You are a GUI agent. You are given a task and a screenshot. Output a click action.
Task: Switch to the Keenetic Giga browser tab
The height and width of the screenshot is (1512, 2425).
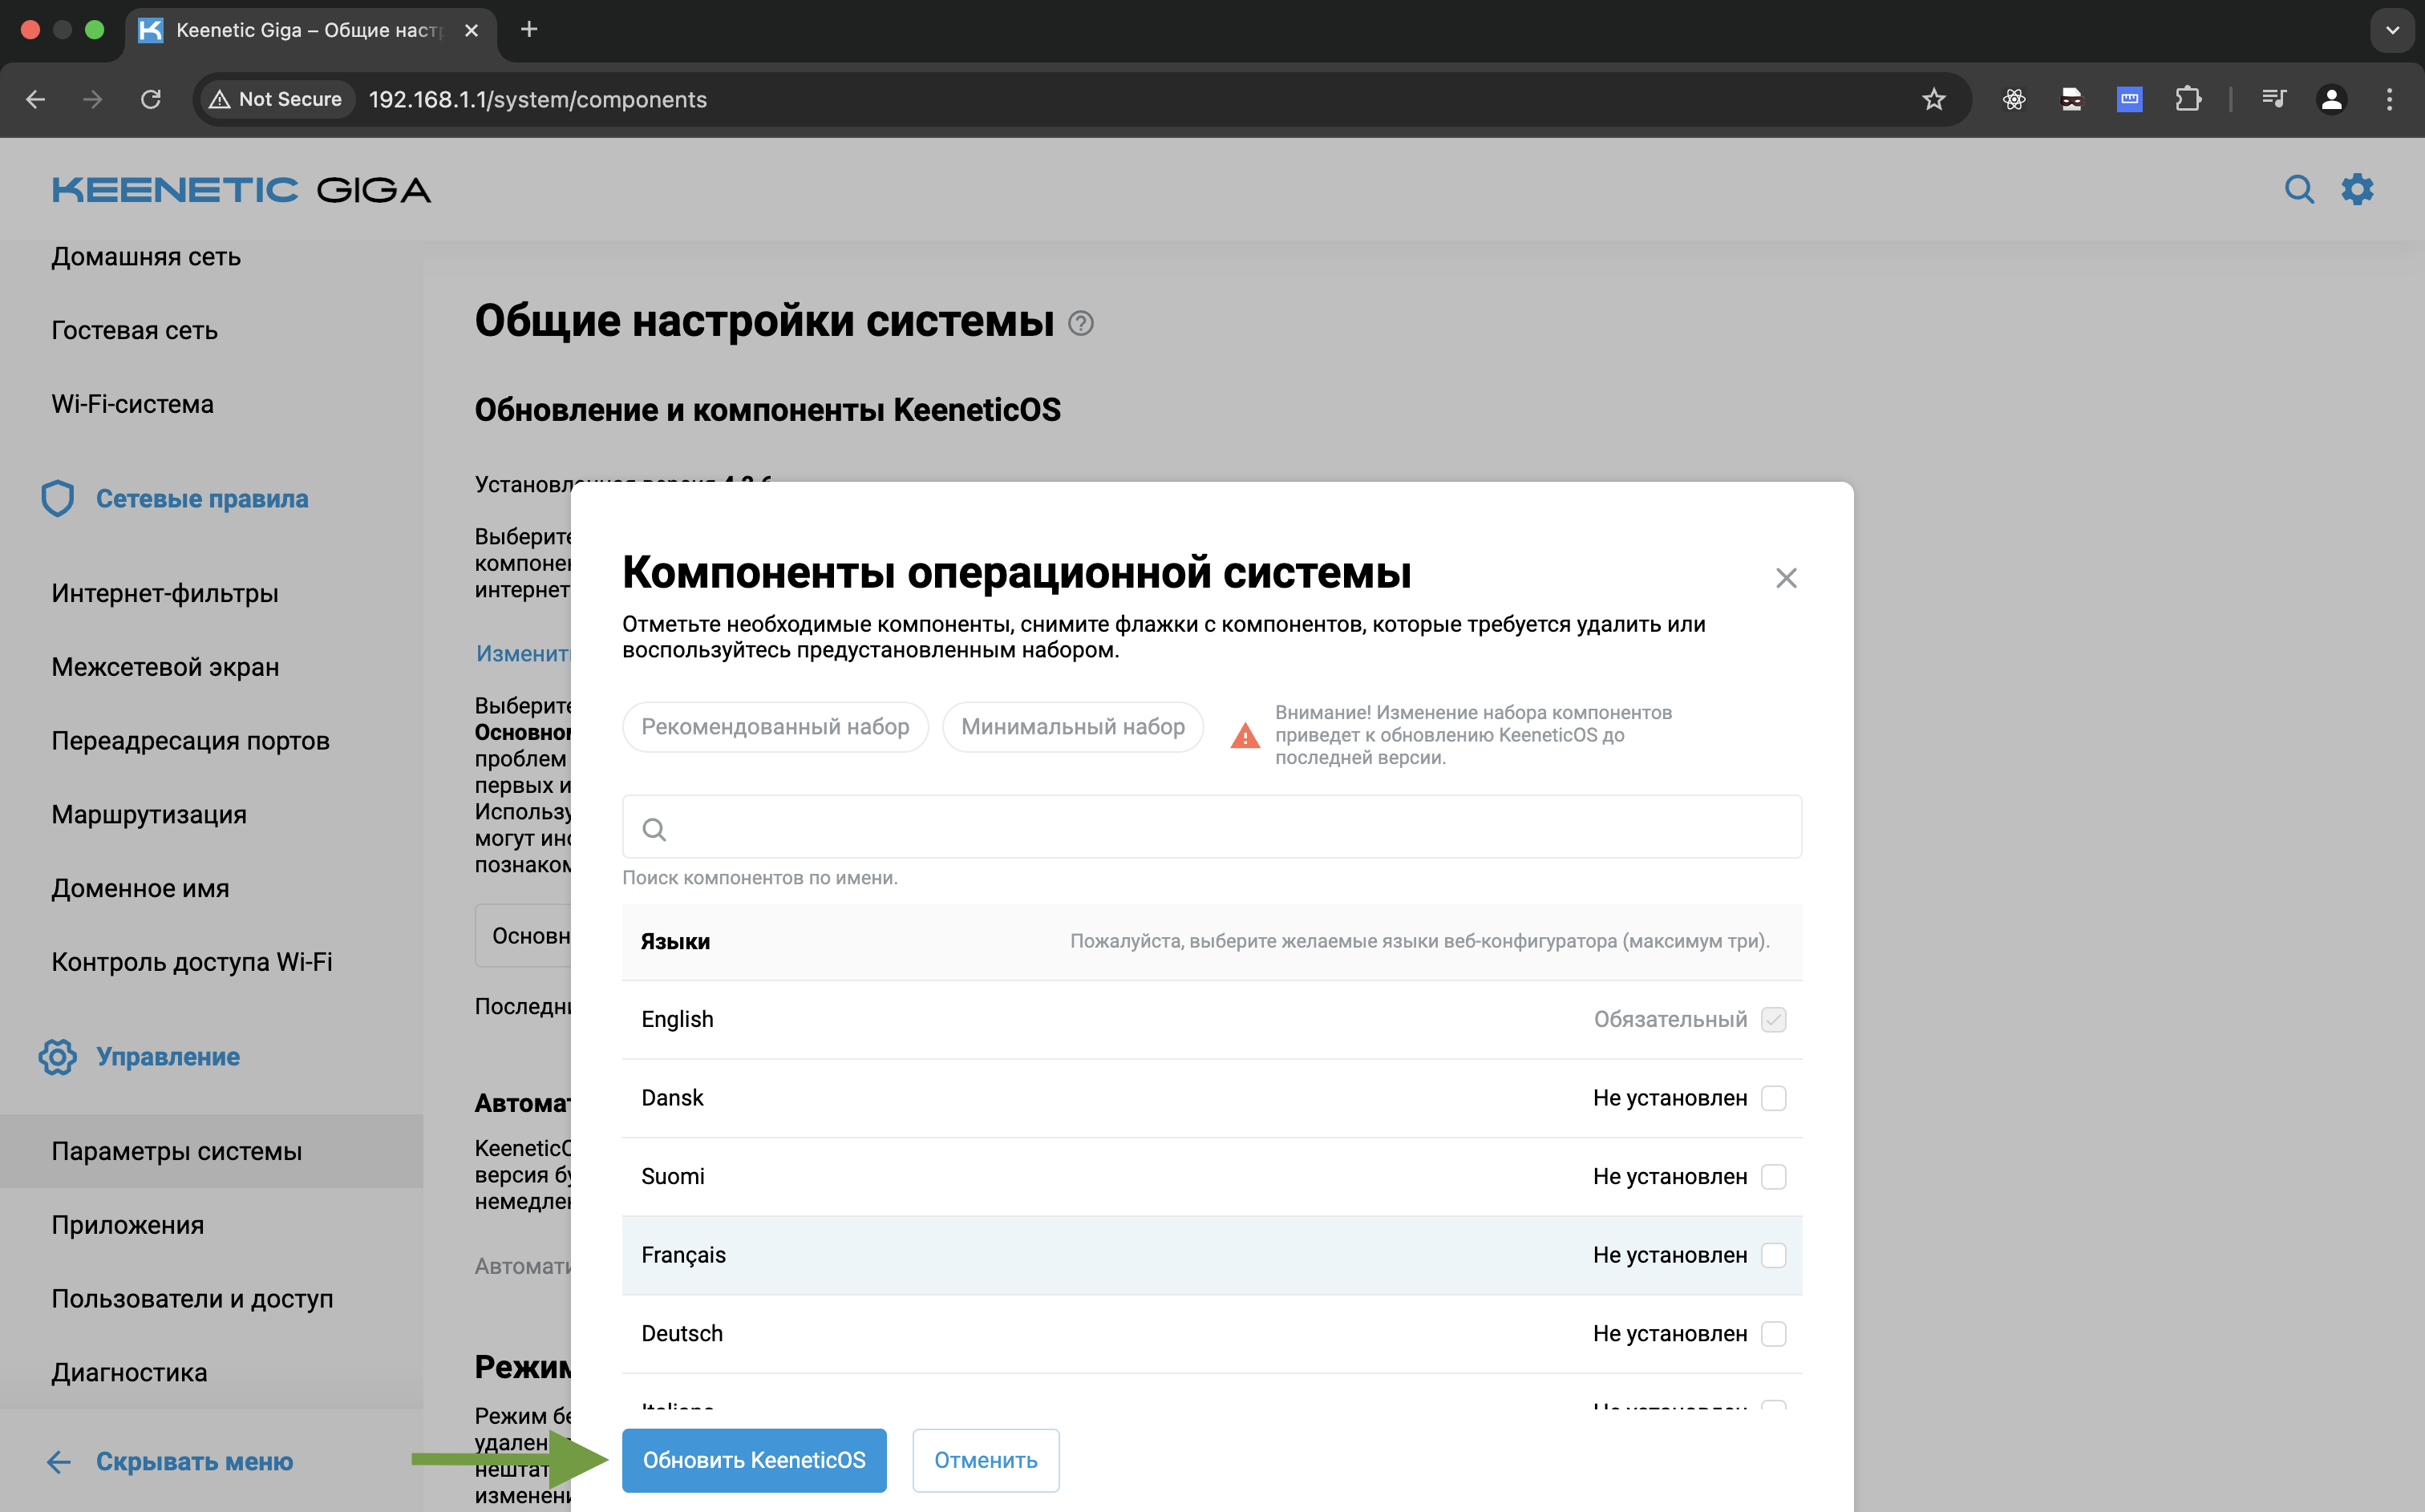[x=290, y=30]
